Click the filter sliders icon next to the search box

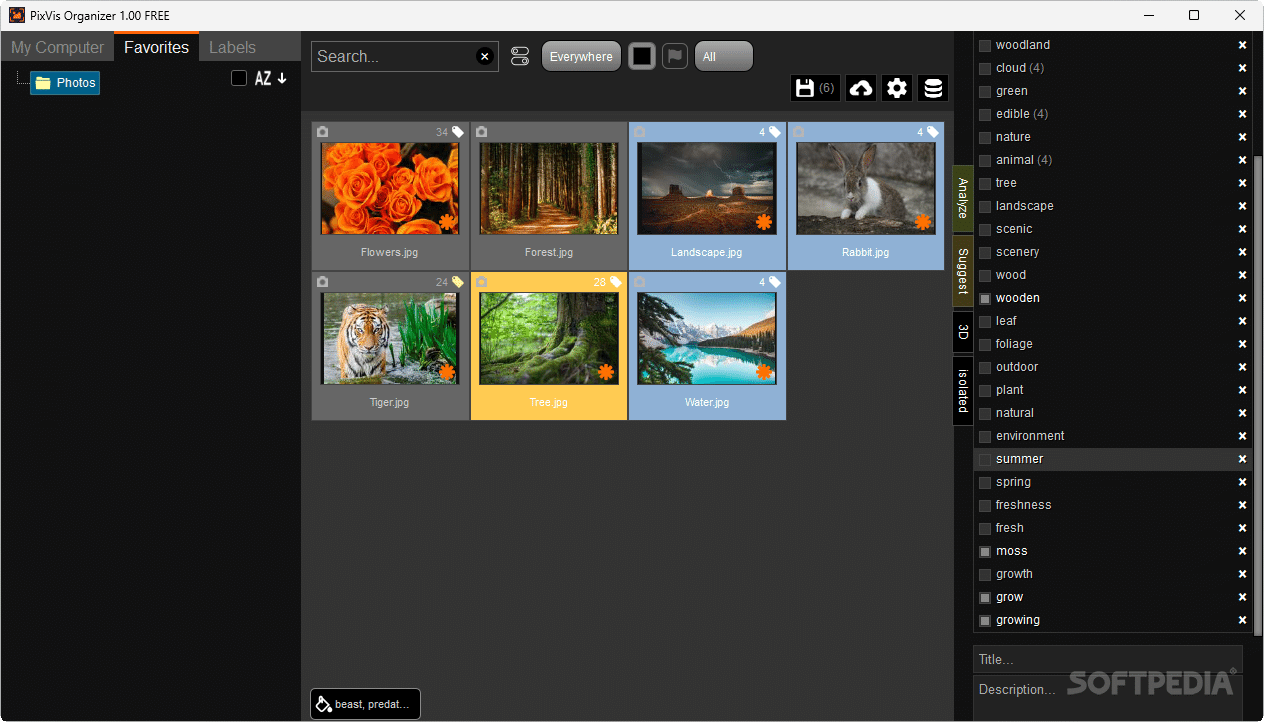click(x=520, y=56)
